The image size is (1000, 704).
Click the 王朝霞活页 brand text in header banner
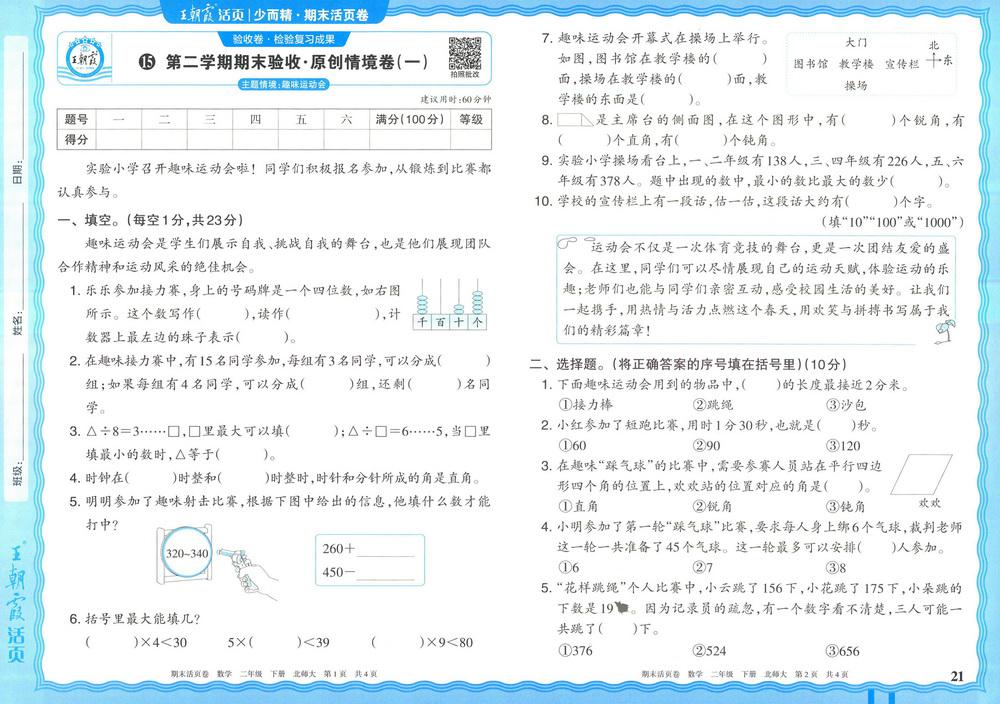click(214, 14)
